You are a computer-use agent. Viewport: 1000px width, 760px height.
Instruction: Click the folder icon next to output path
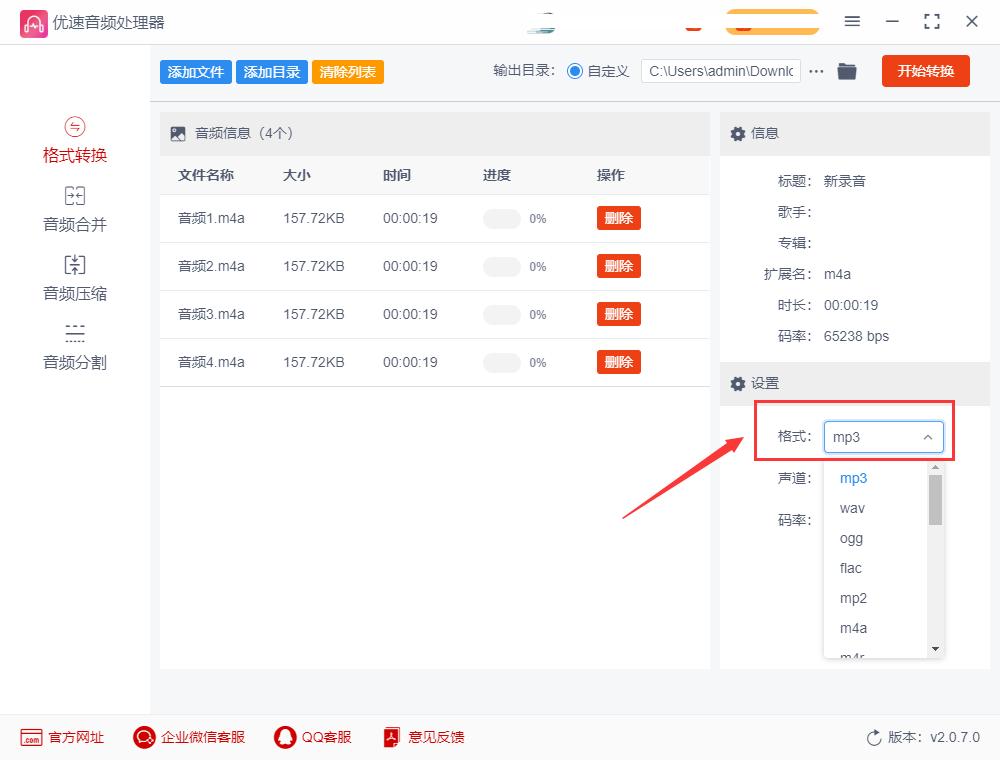pos(847,71)
